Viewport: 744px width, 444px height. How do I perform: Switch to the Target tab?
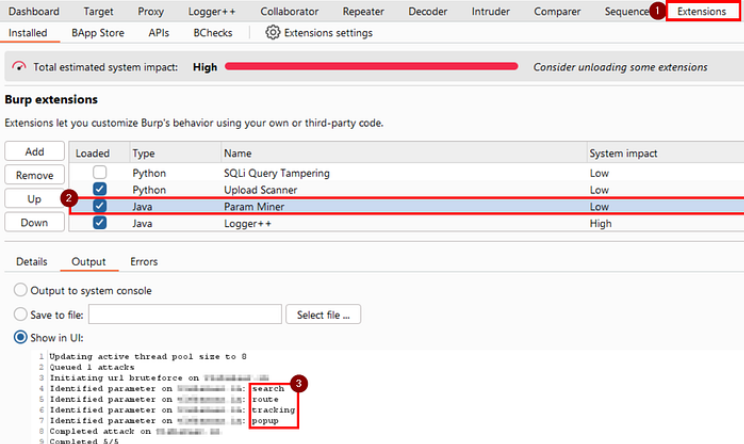(98, 11)
